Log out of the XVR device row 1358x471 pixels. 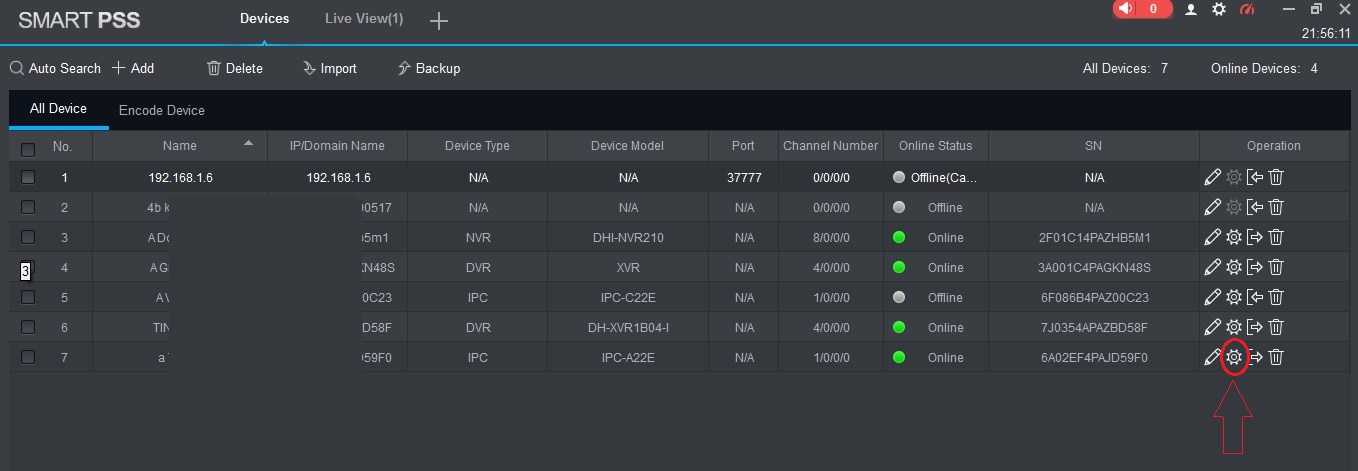click(1255, 267)
